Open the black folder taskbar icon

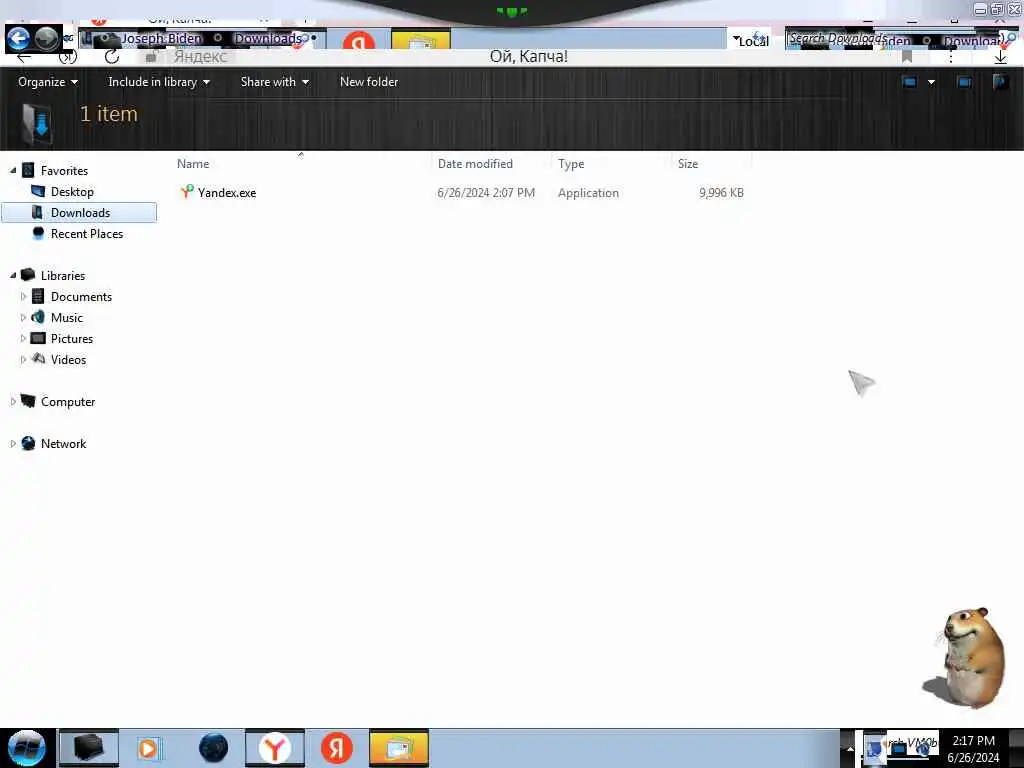point(89,748)
